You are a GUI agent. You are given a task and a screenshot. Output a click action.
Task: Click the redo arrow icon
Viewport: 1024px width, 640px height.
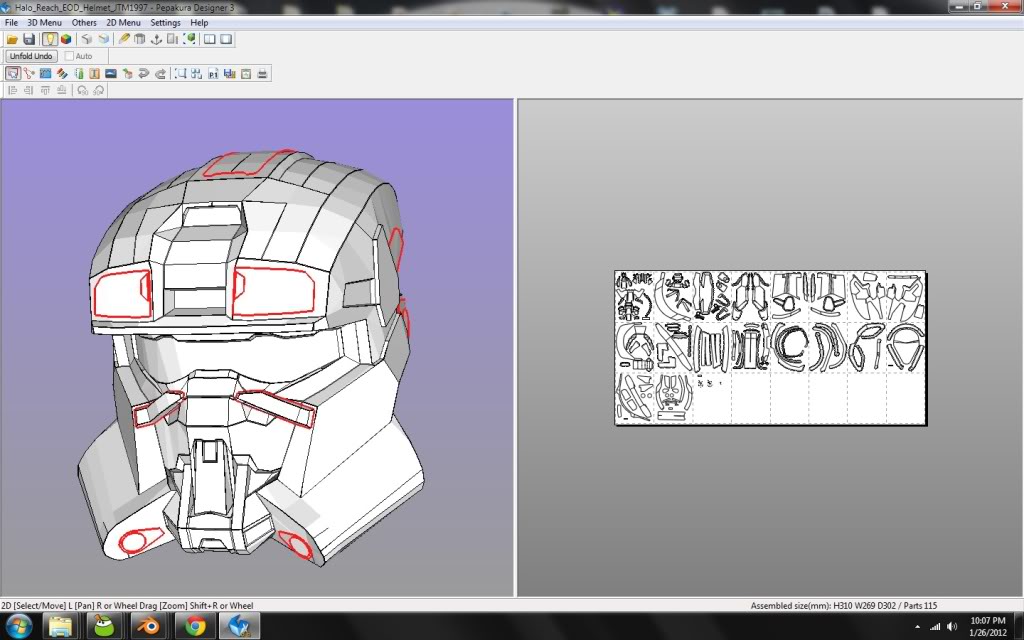click(160, 73)
